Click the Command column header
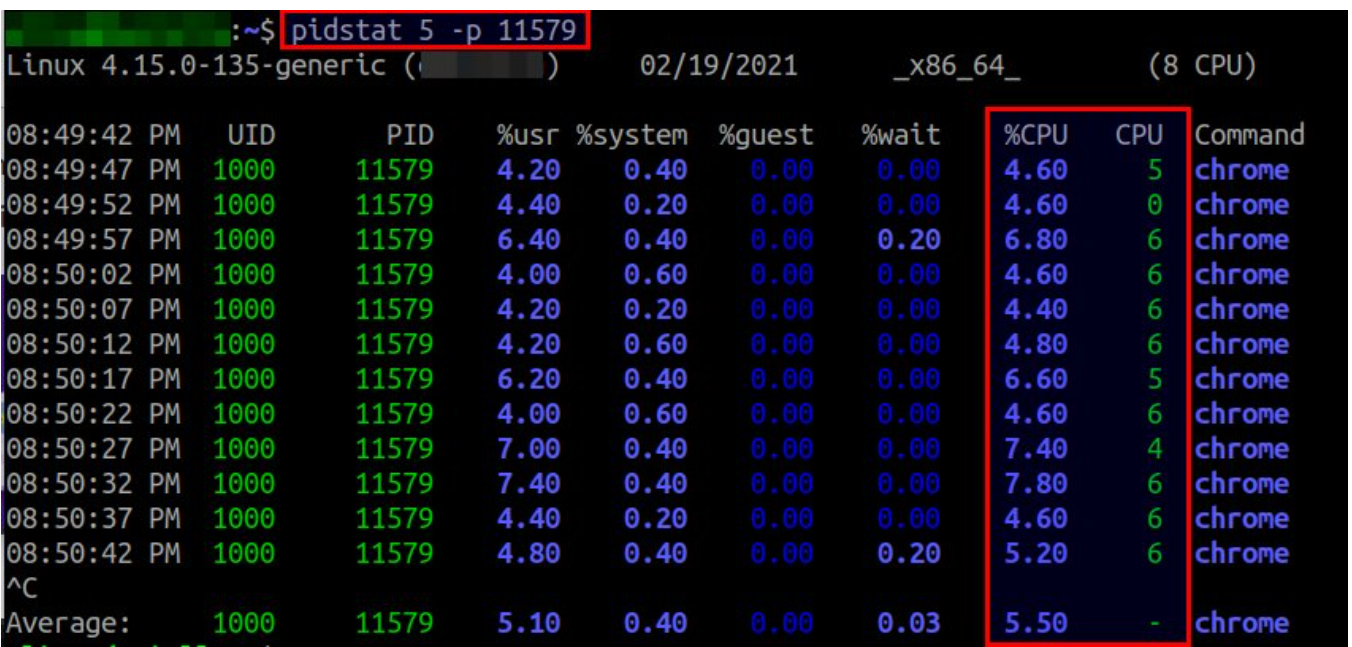This screenshot has width=1352, height=647. [x=1249, y=135]
